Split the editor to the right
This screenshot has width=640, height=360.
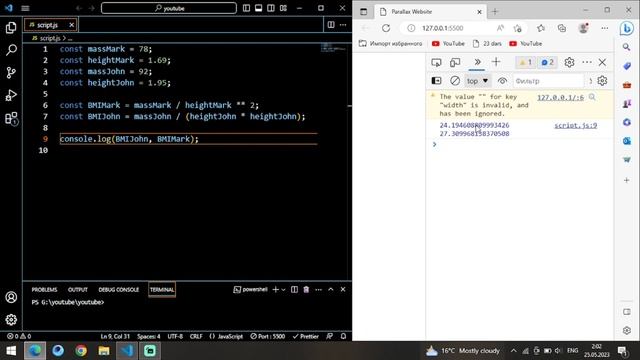pyautogui.click(x=331, y=25)
